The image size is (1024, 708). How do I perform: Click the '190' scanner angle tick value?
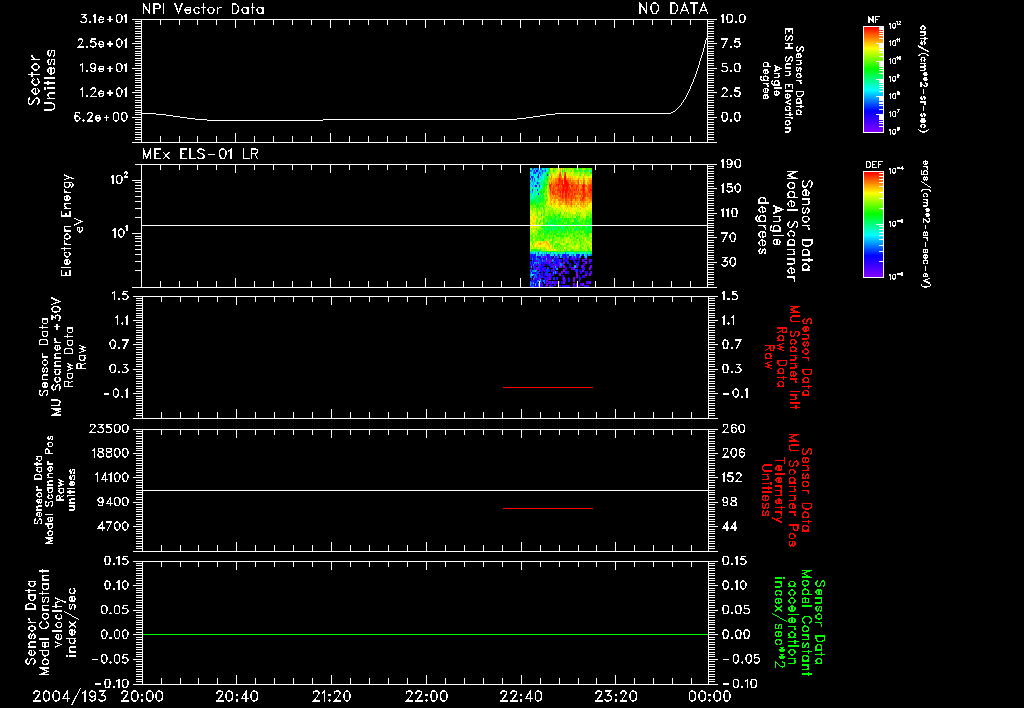(733, 165)
